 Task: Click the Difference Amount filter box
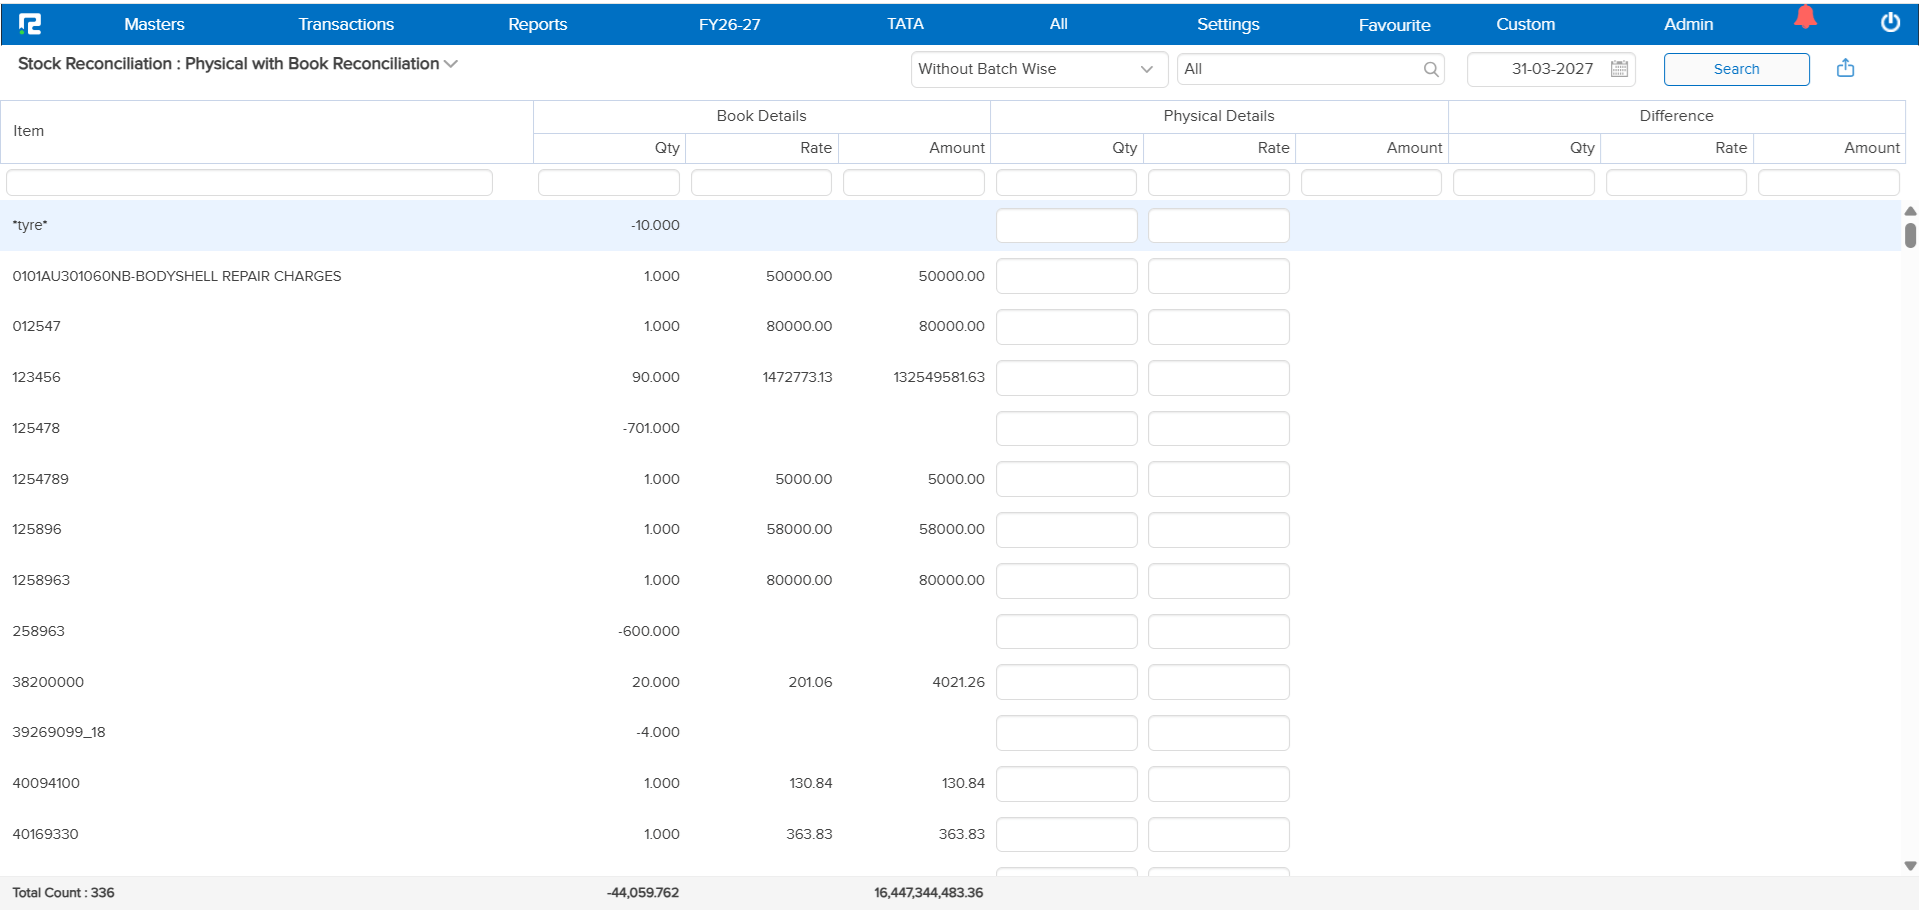coord(1829,182)
